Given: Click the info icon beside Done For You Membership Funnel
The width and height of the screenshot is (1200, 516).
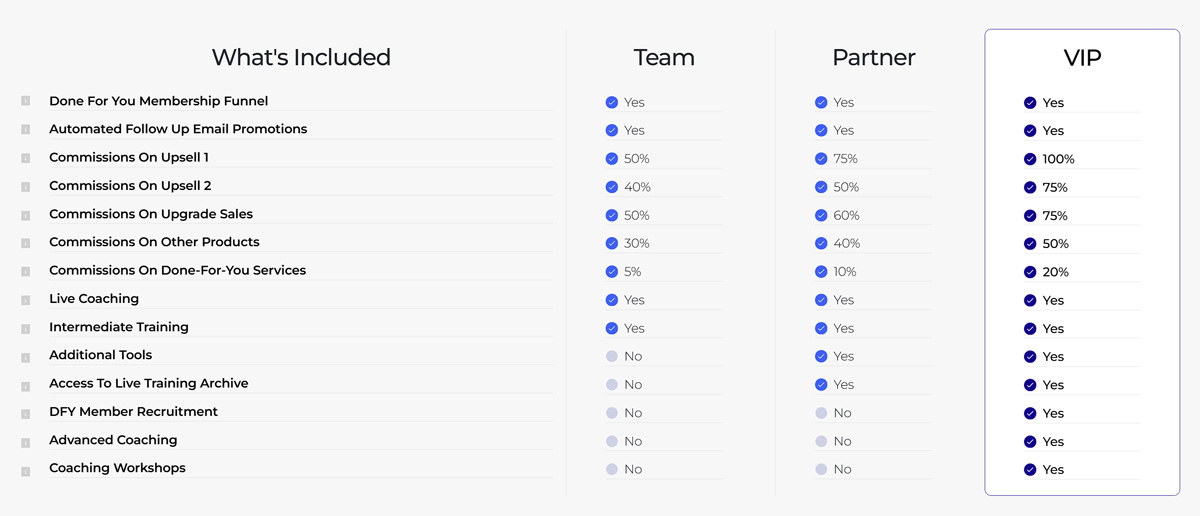Looking at the screenshot, I should [26, 101].
